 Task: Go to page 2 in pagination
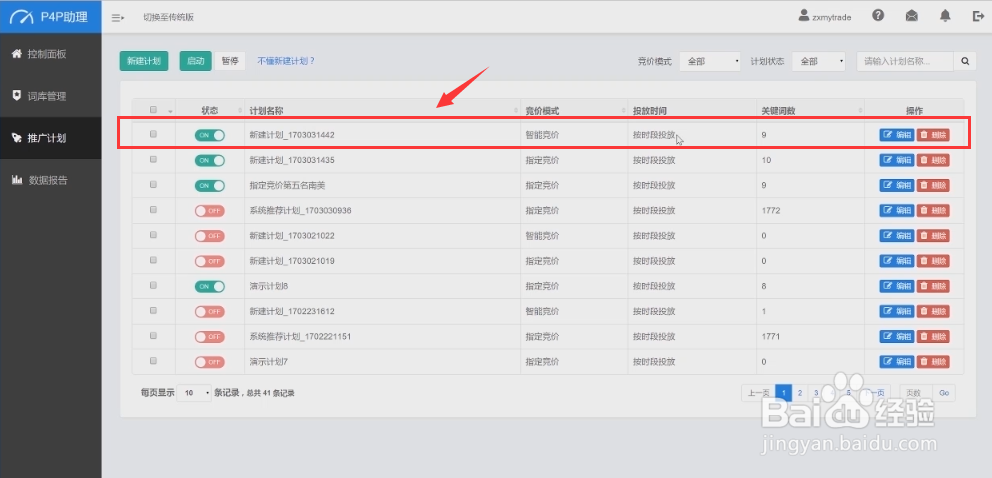click(800, 393)
